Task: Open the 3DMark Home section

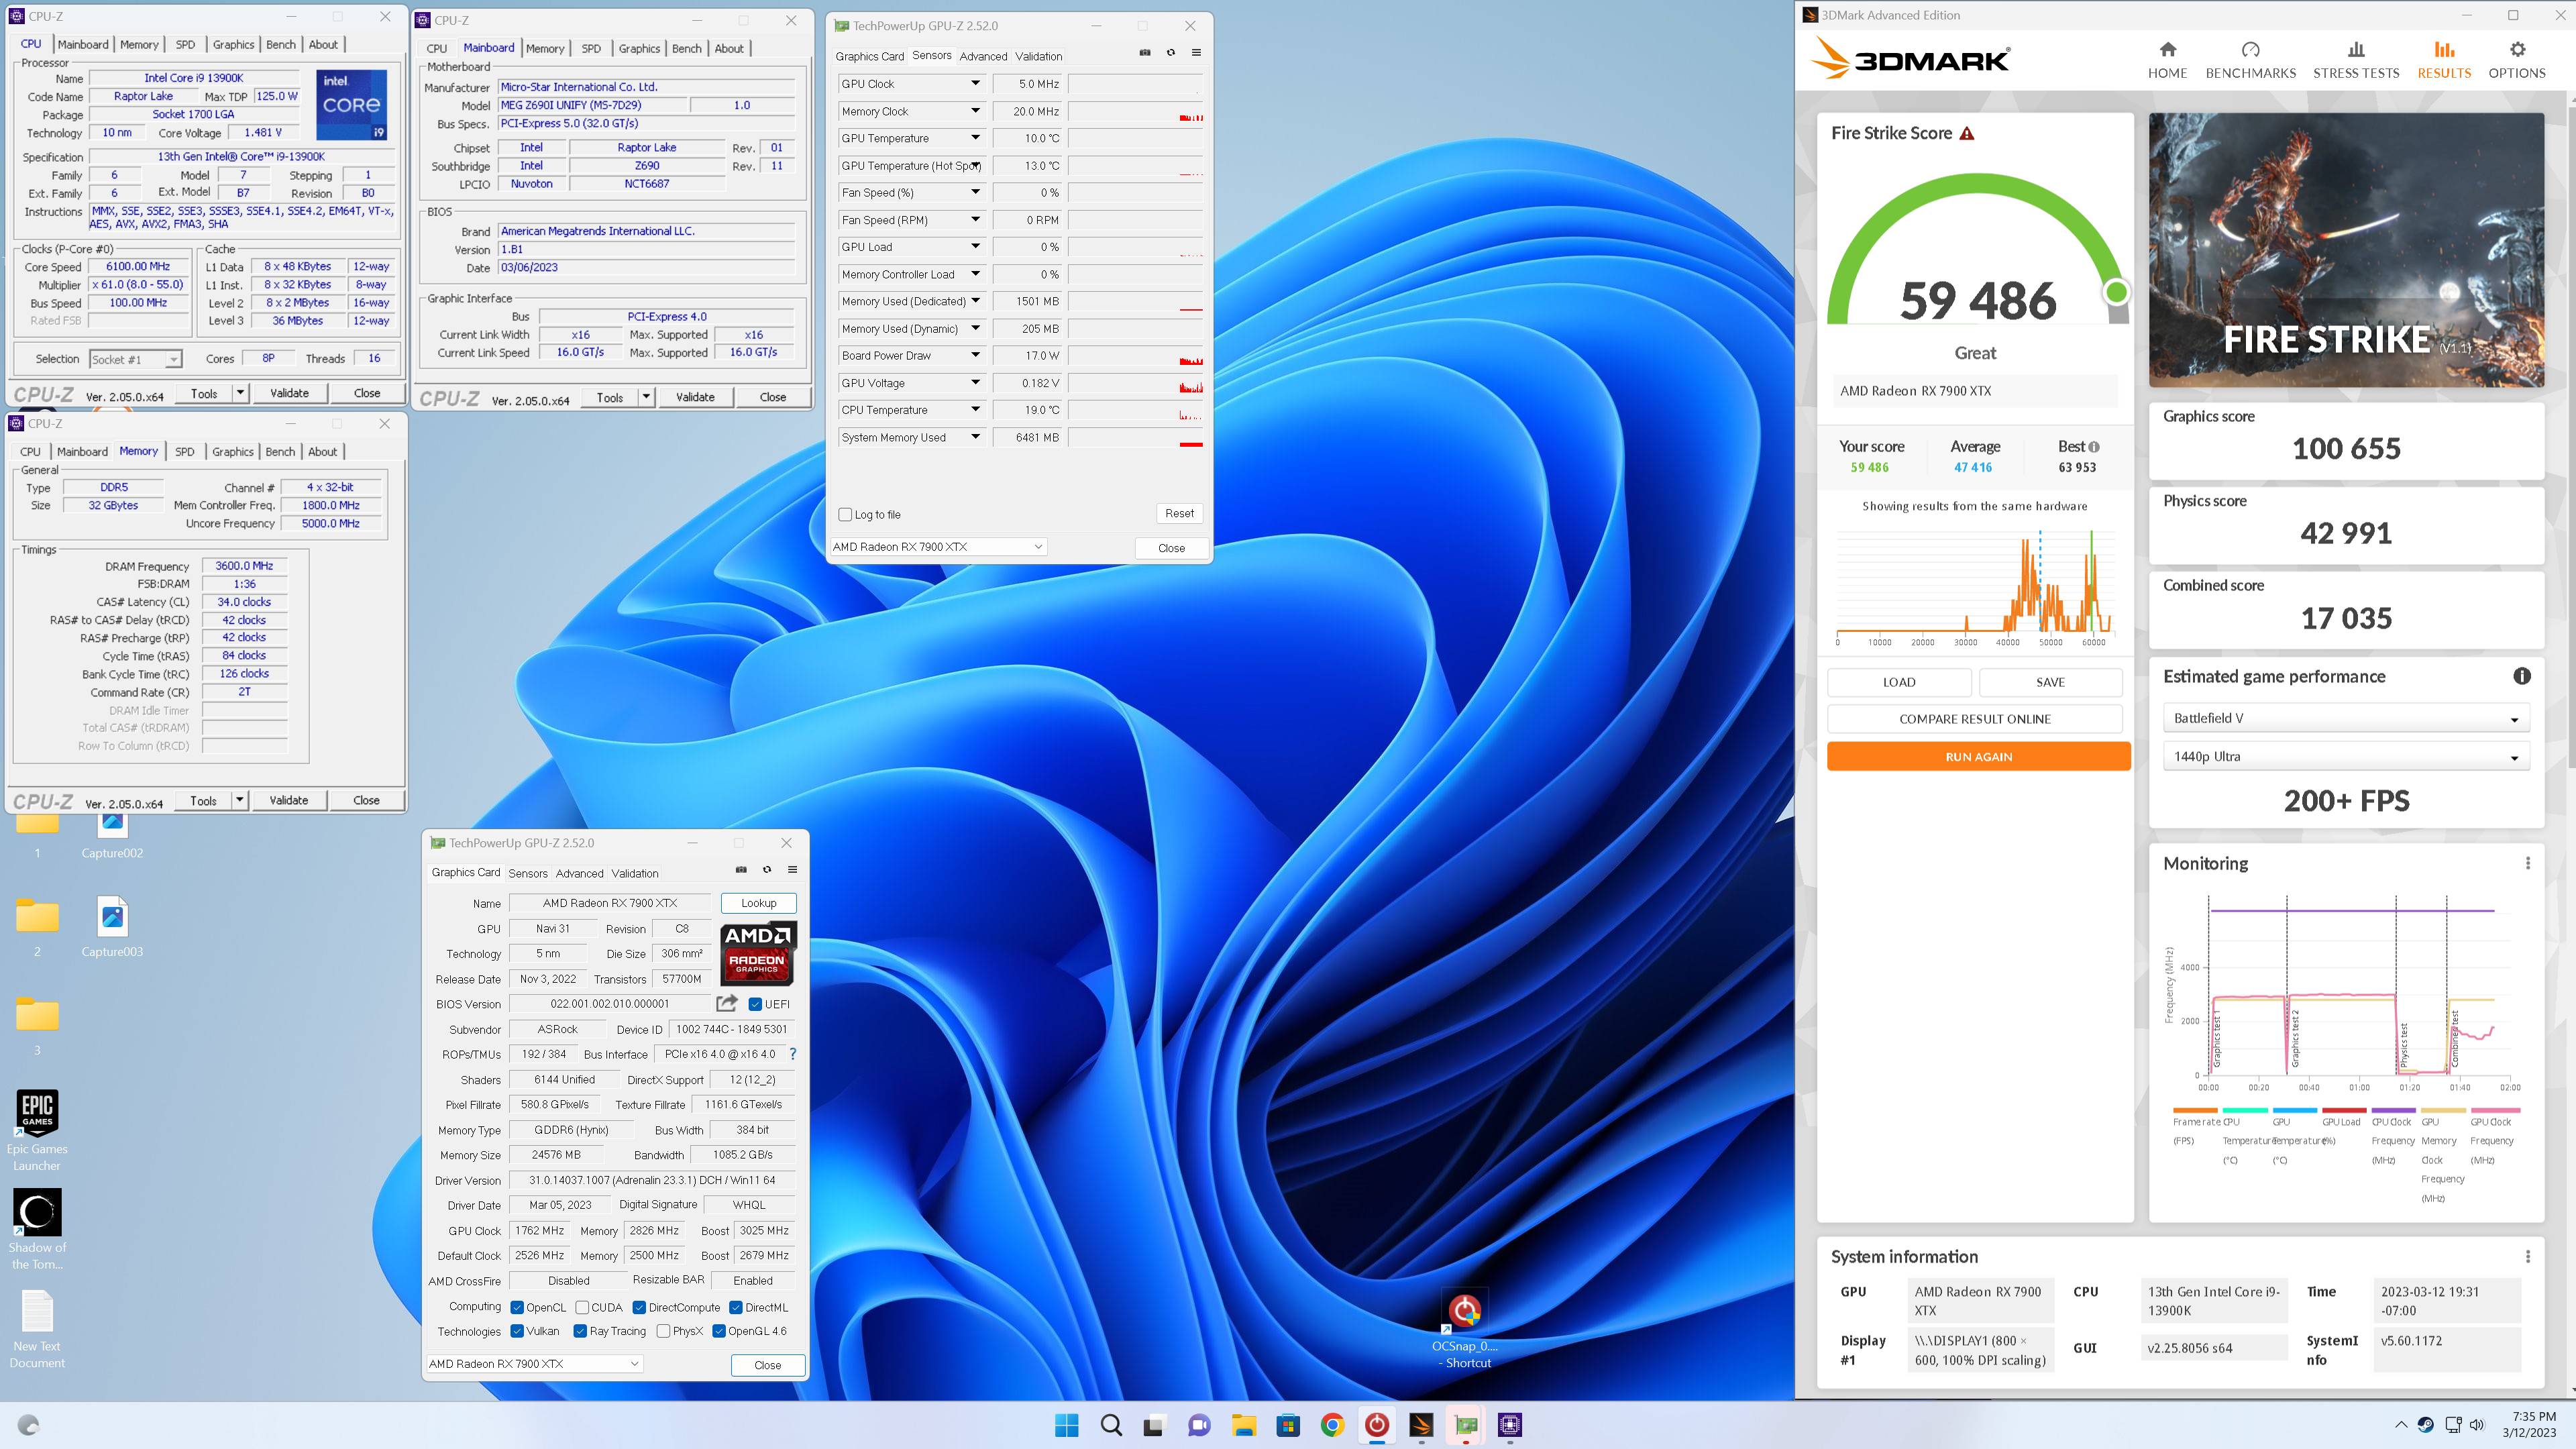Action: (2167, 60)
